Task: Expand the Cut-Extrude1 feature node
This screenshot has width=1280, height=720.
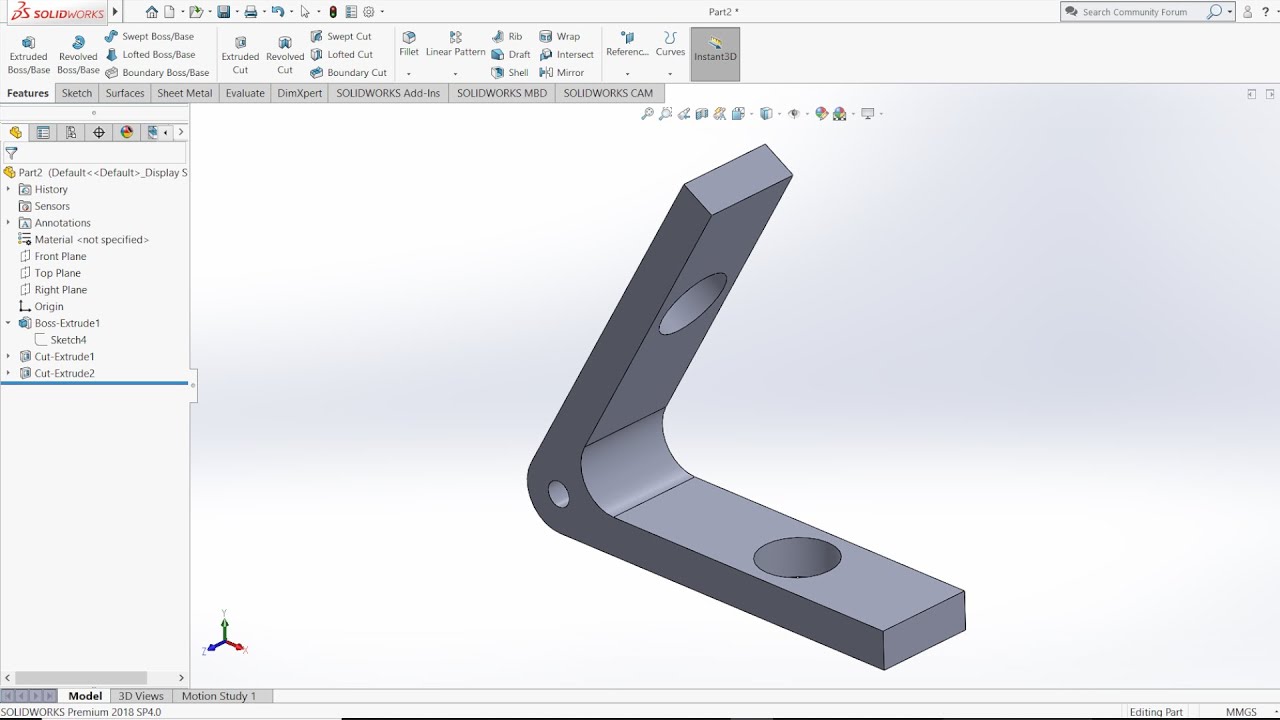Action: point(8,356)
